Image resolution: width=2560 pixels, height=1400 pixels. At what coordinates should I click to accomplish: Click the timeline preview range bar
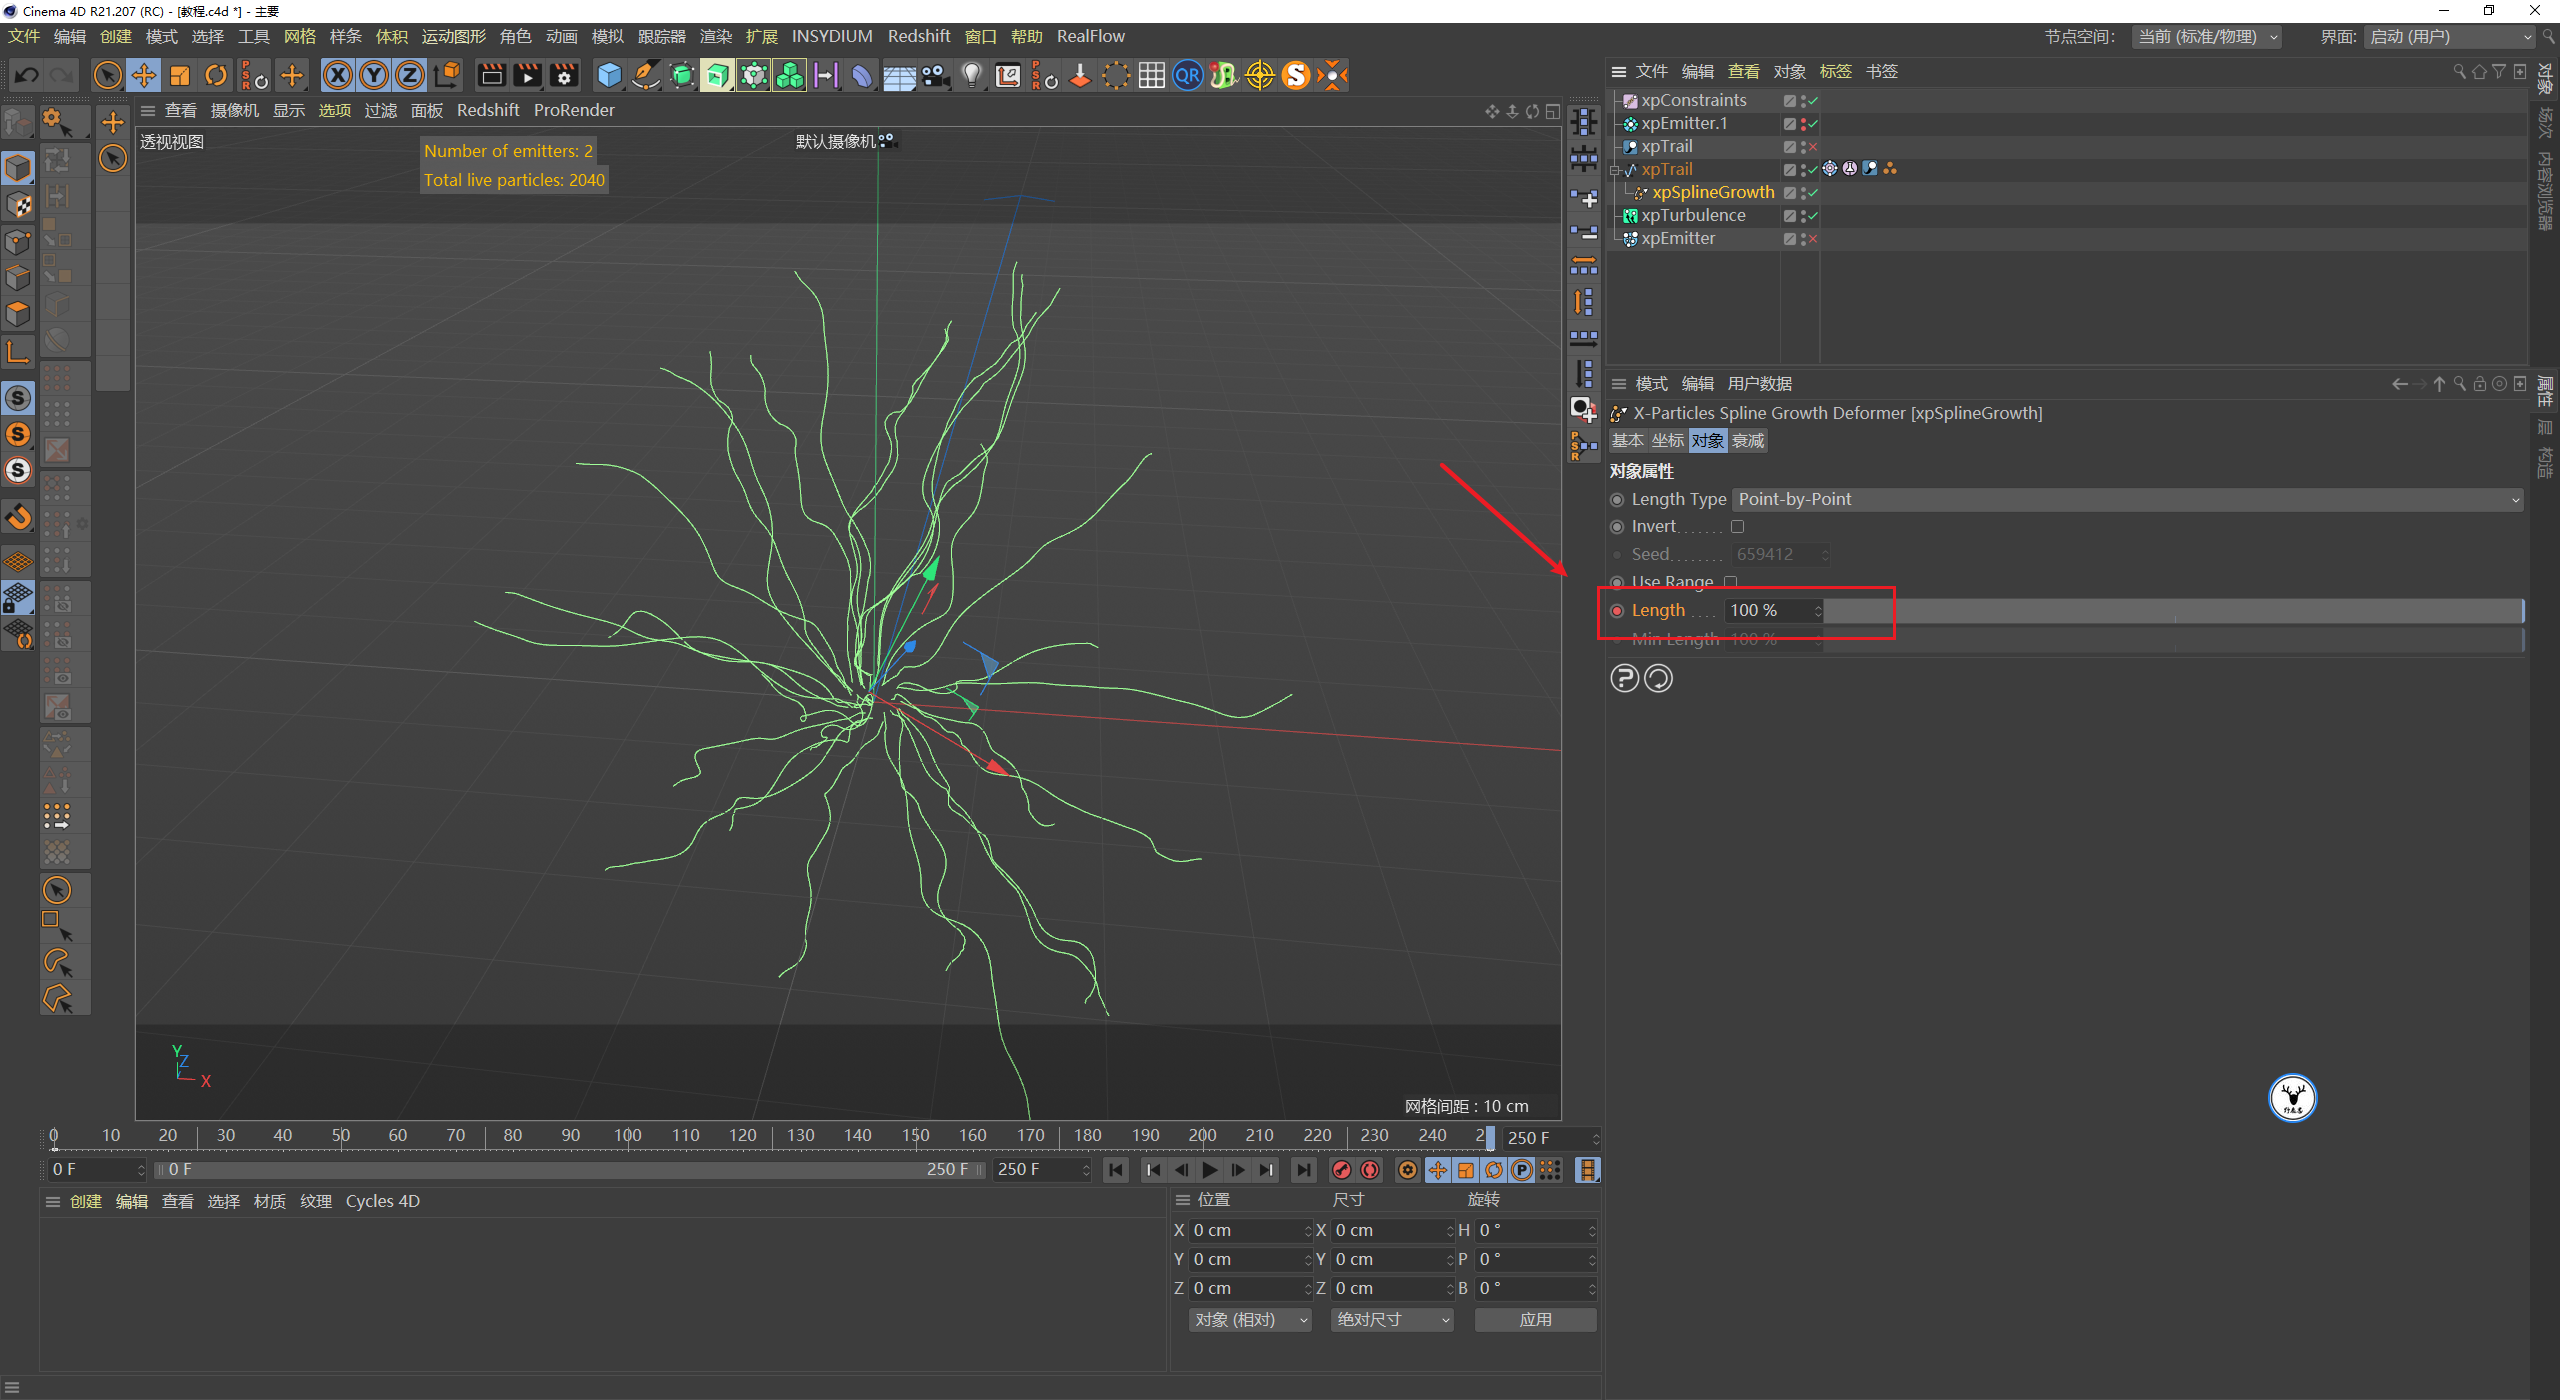(x=570, y=1169)
